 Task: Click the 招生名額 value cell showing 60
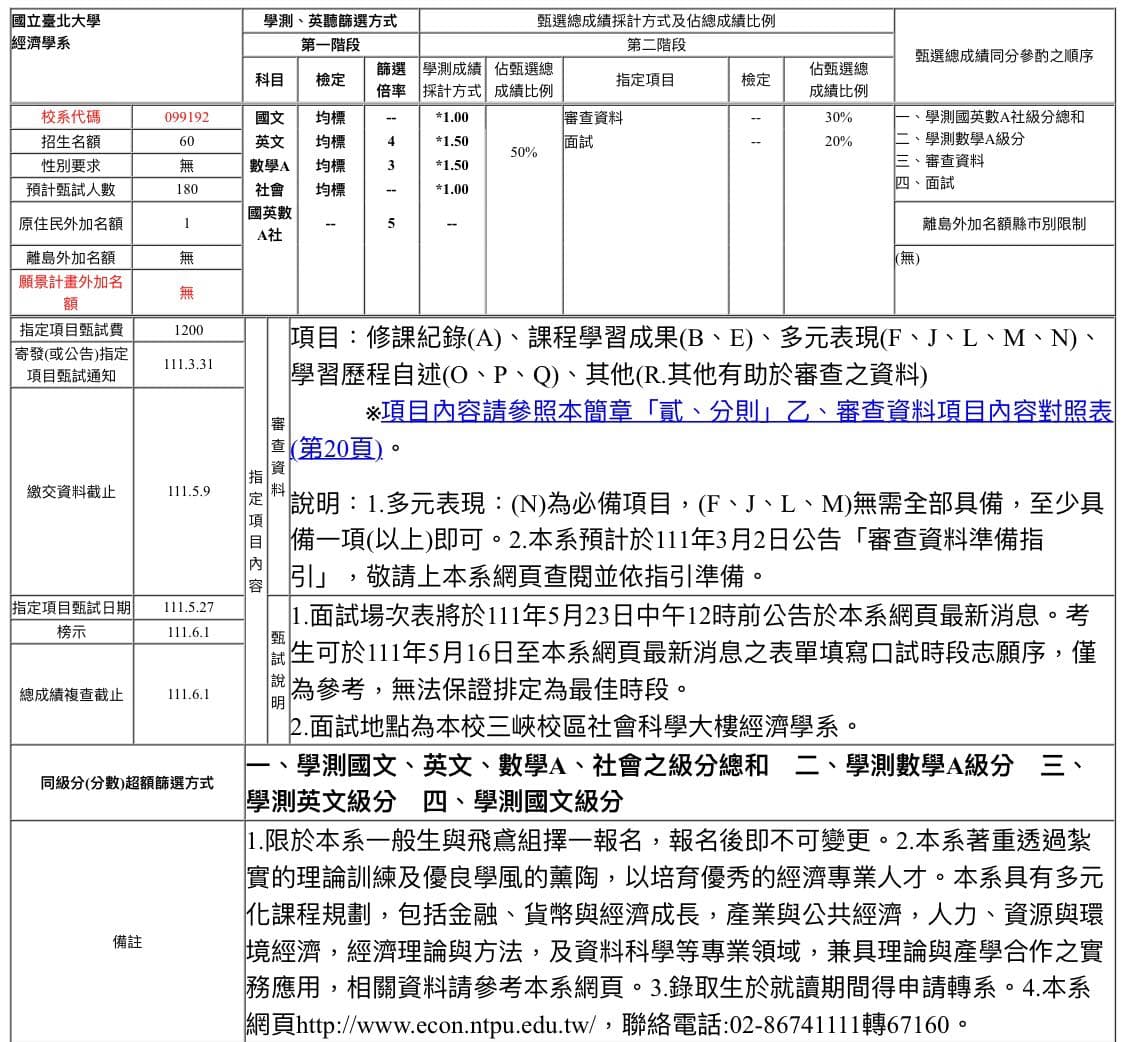coord(187,141)
